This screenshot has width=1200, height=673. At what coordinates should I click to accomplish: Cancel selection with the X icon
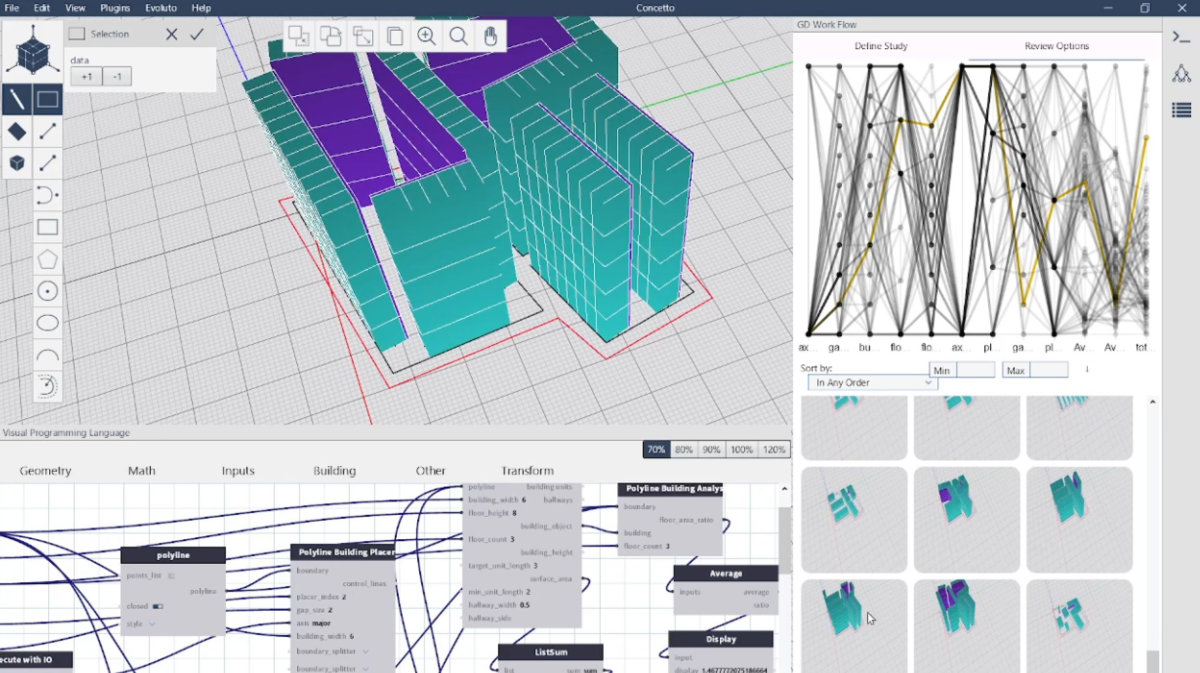tap(172, 34)
